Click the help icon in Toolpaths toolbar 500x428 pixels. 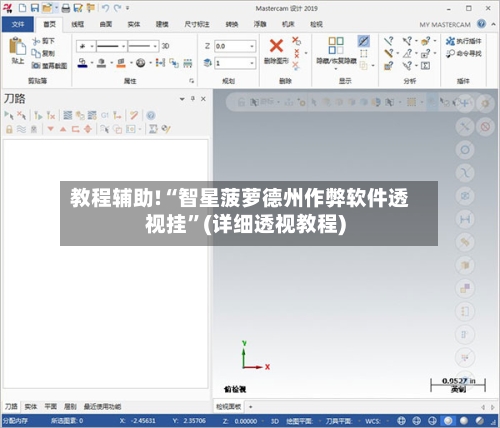coord(151,115)
